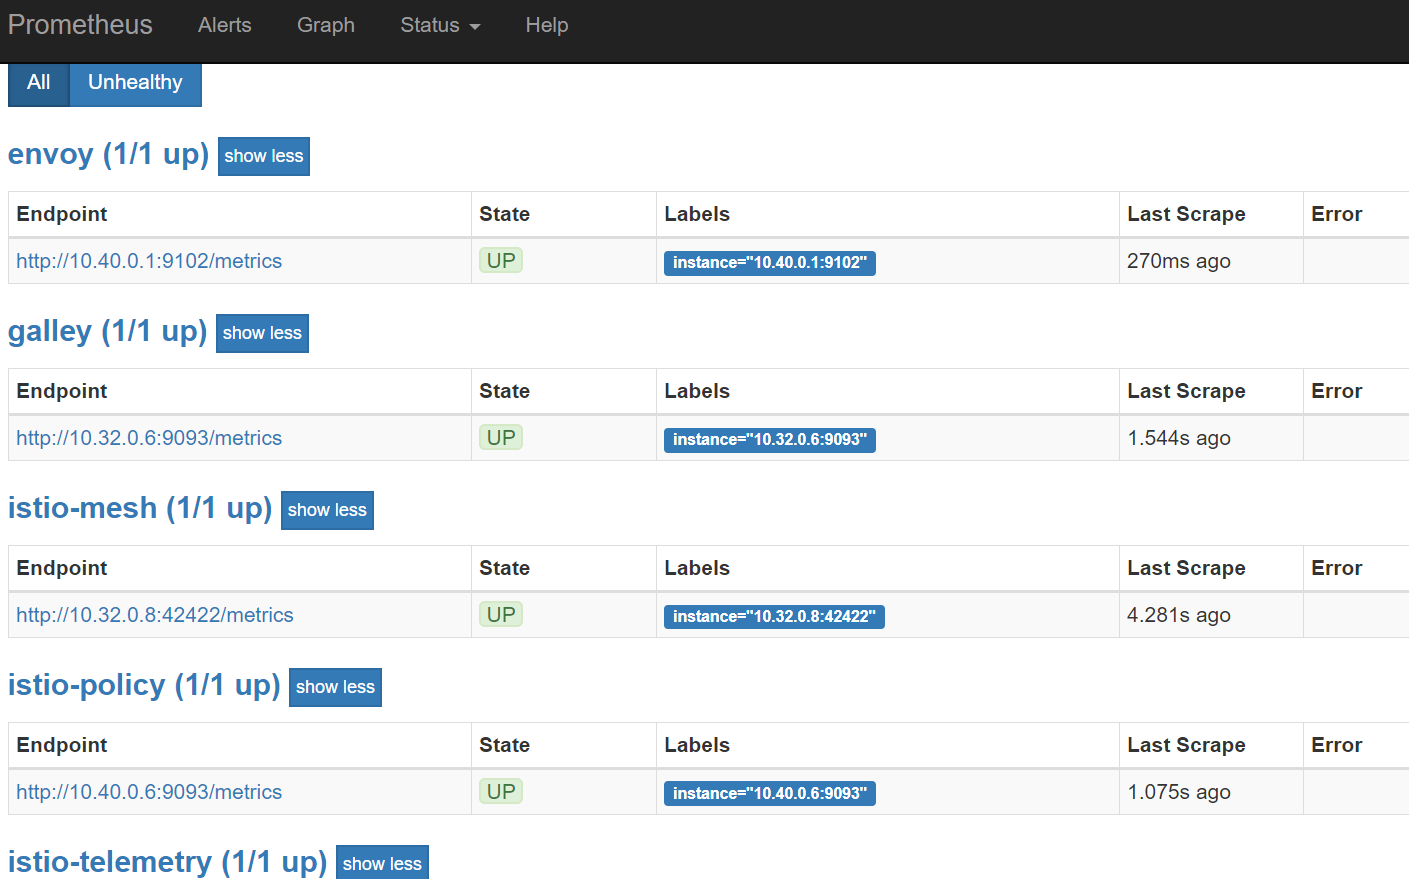1409x879 pixels.
Task: Open the Alerts page
Action: coord(224,25)
